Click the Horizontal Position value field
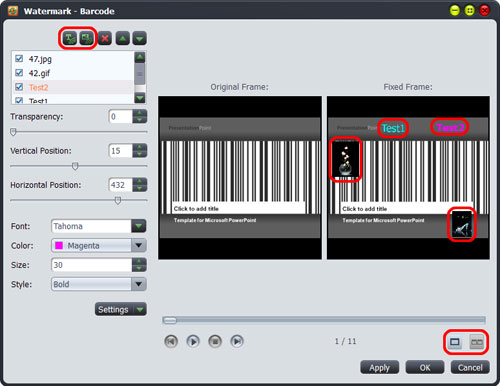The width and height of the screenshot is (500, 386). [x=120, y=185]
